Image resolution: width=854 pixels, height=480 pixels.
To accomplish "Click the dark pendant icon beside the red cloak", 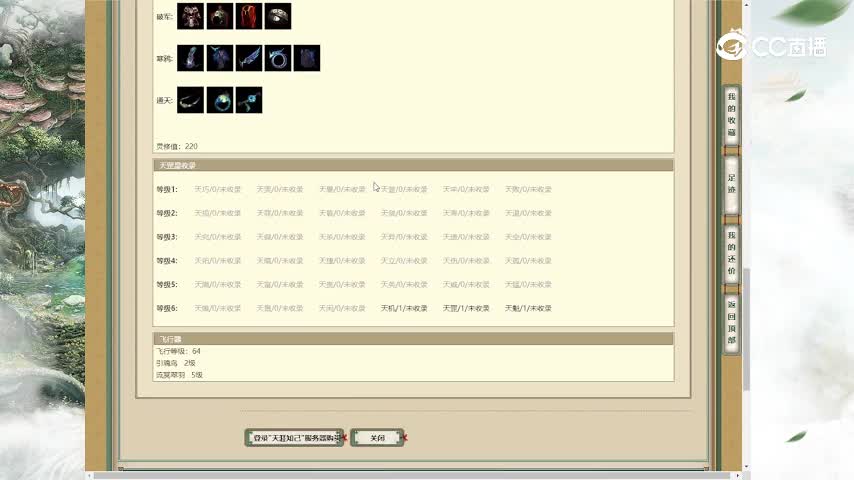I will (x=220, y=16).
